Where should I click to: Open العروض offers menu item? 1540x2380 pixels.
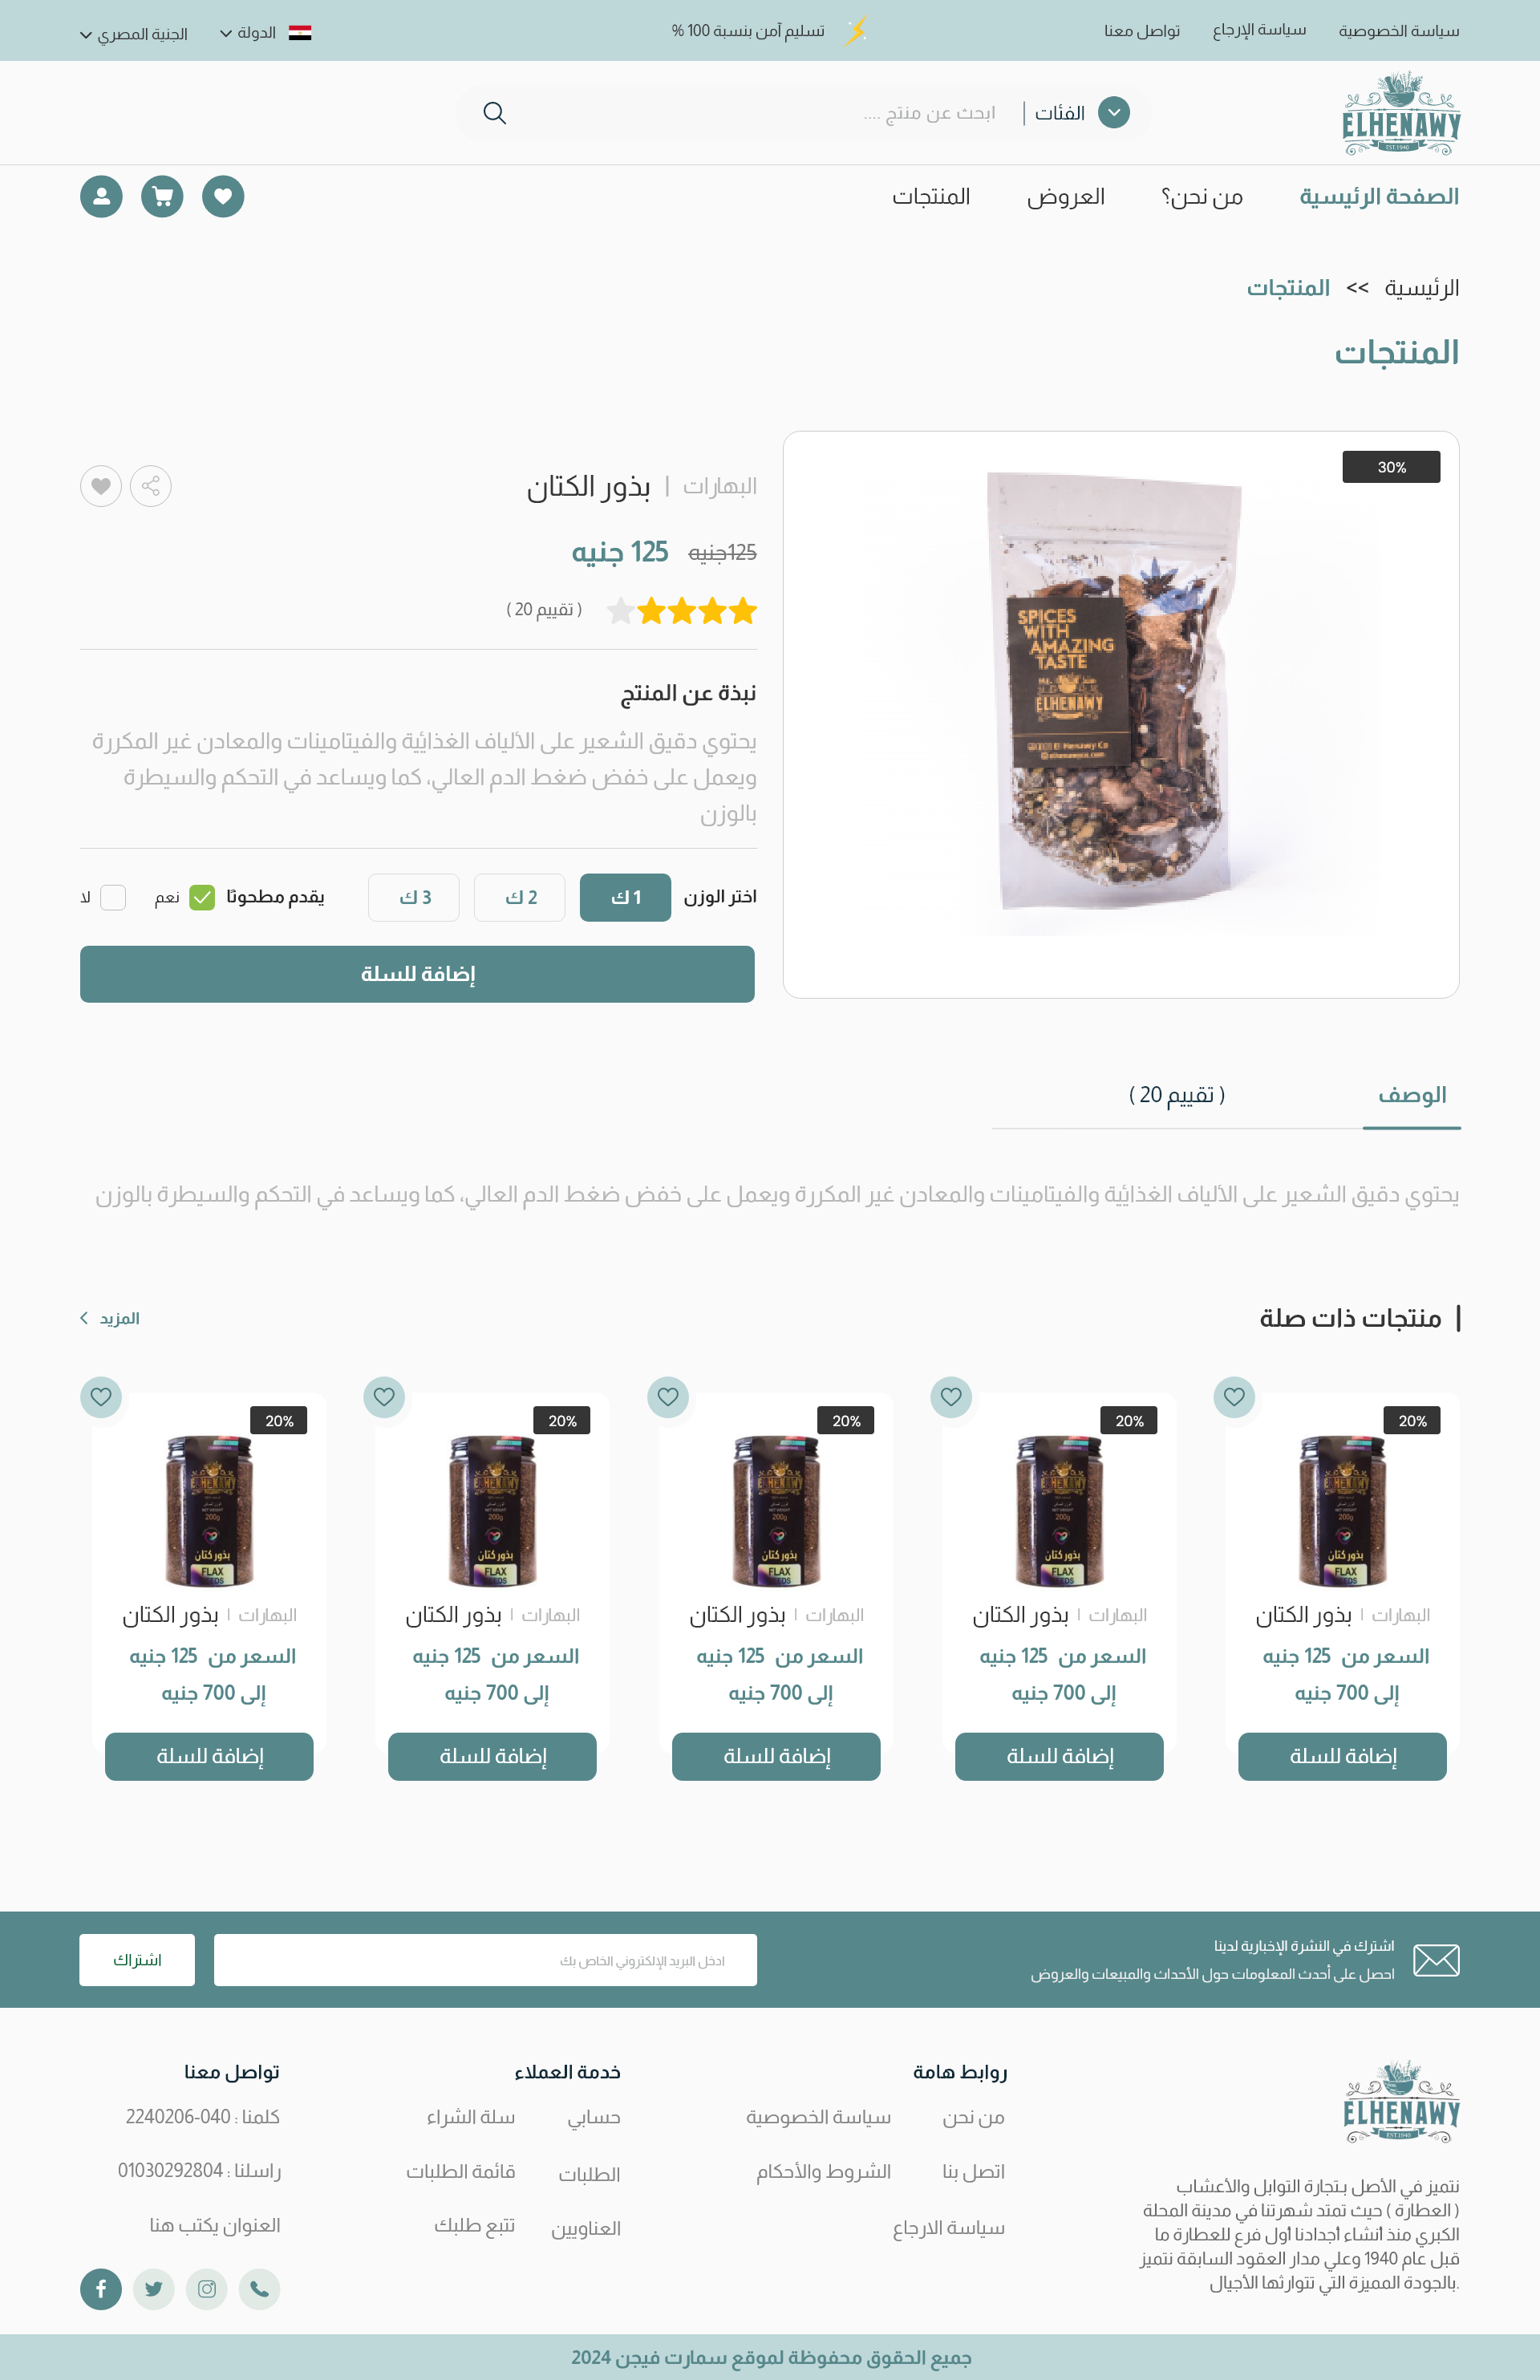pyautogui.click(x=1066, y=197)
